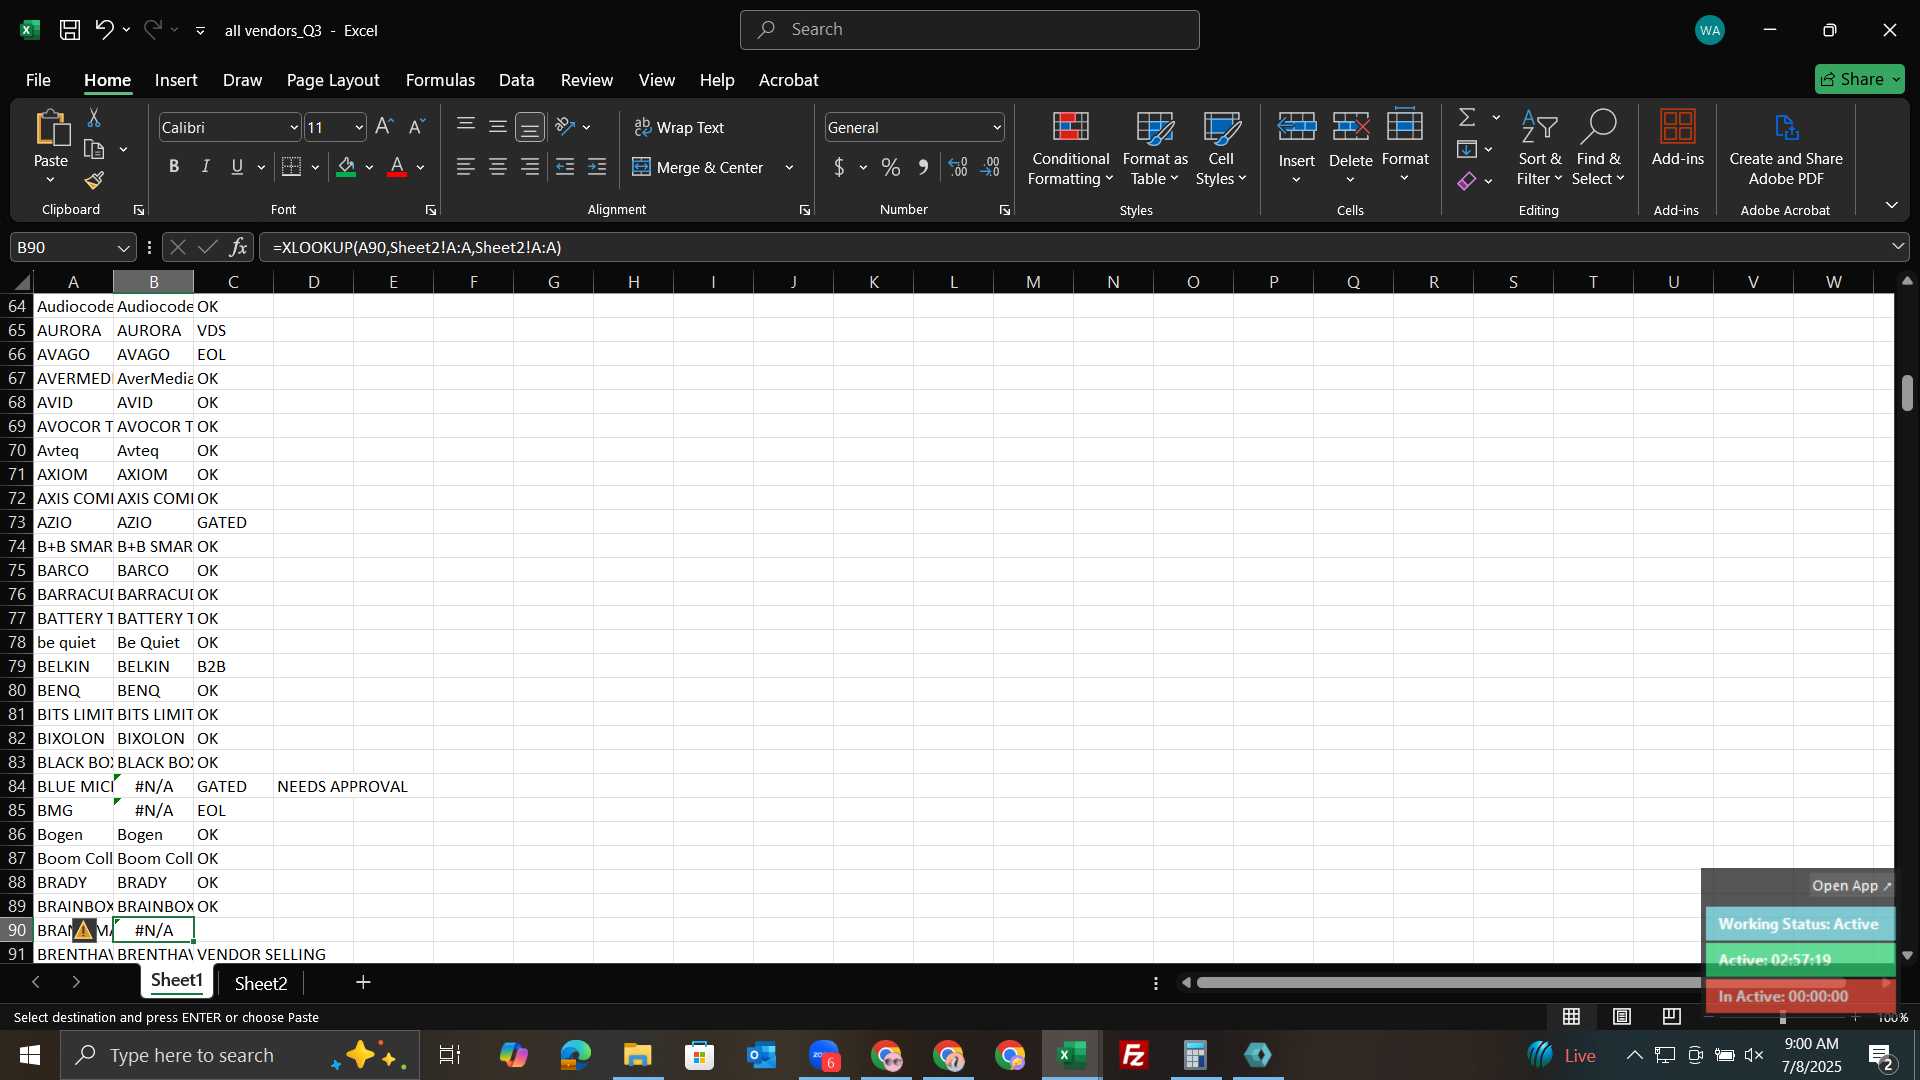This screenshot has height=1080, width=1920.
Task: Toggle Bottom Align
Action: (530, 127)
